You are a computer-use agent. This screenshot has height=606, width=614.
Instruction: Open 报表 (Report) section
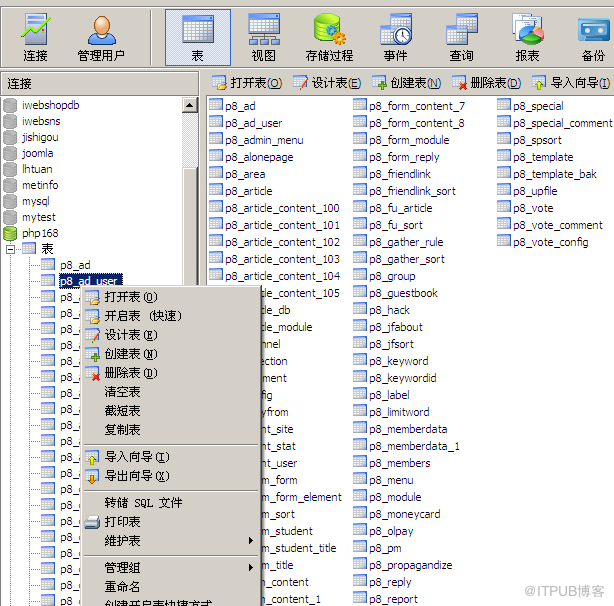coord(527,38)
